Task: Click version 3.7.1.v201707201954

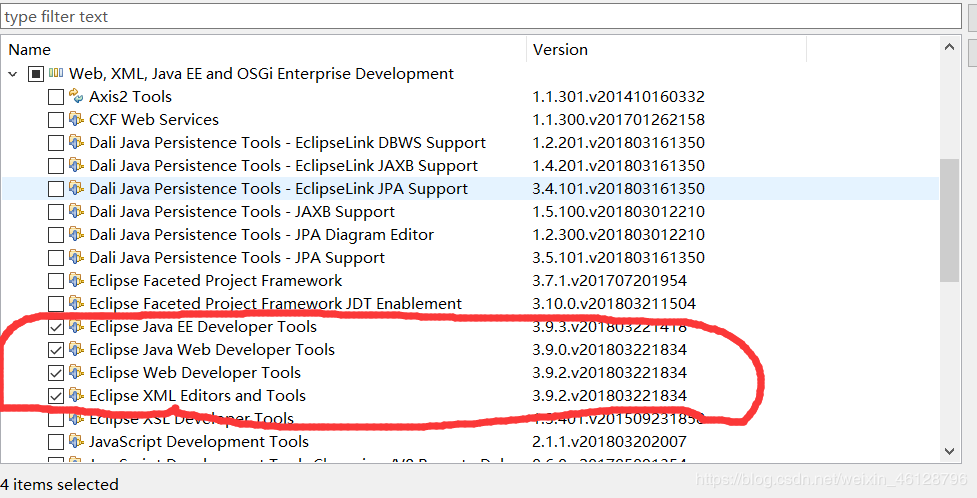Action: click(609, 281)
